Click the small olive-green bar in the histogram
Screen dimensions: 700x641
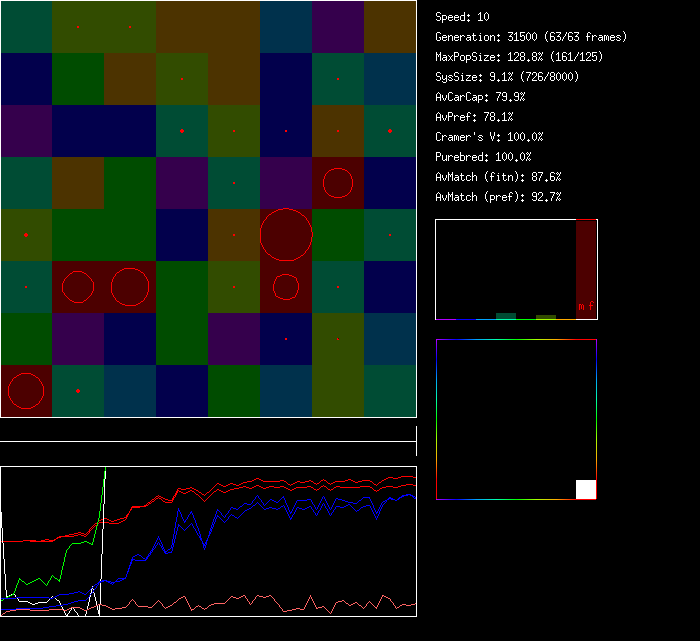click(546, 317)
